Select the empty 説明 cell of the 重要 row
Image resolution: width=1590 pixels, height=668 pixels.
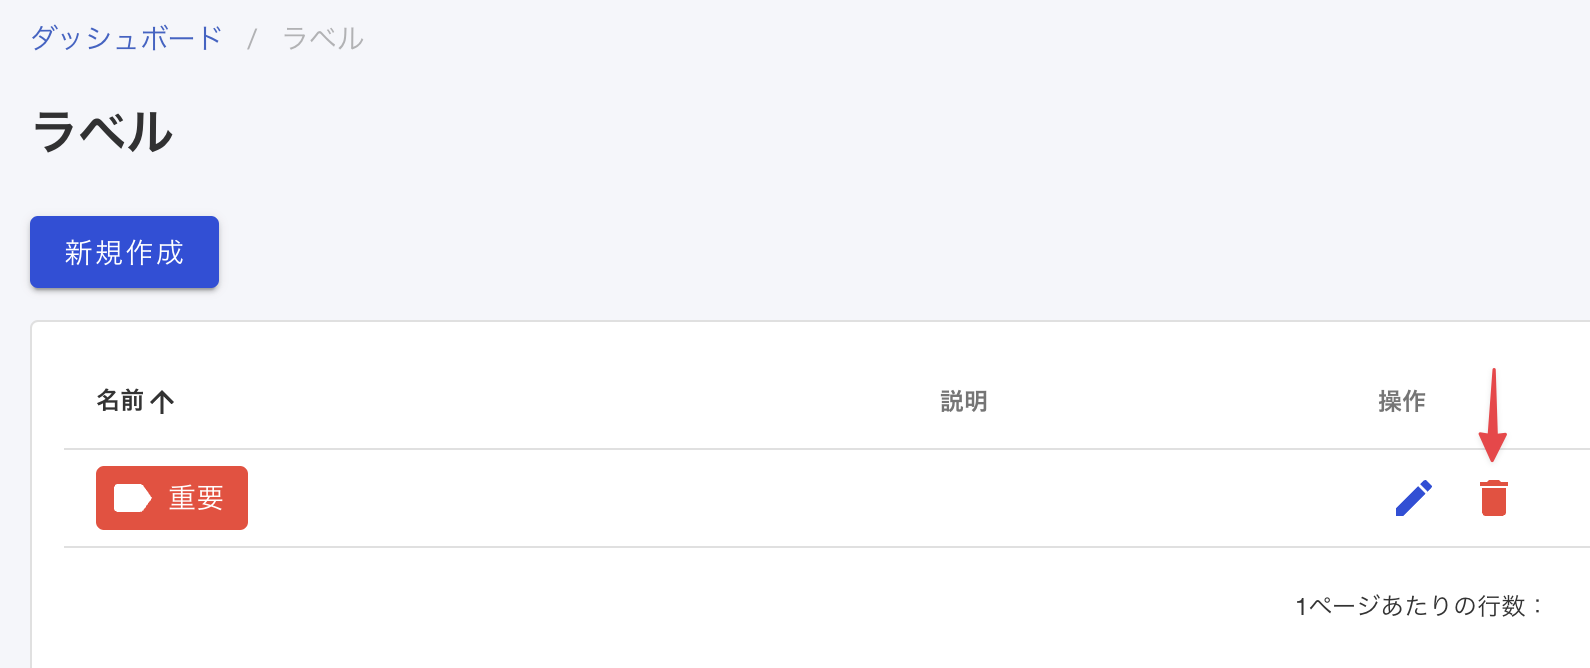click(964, 498)
